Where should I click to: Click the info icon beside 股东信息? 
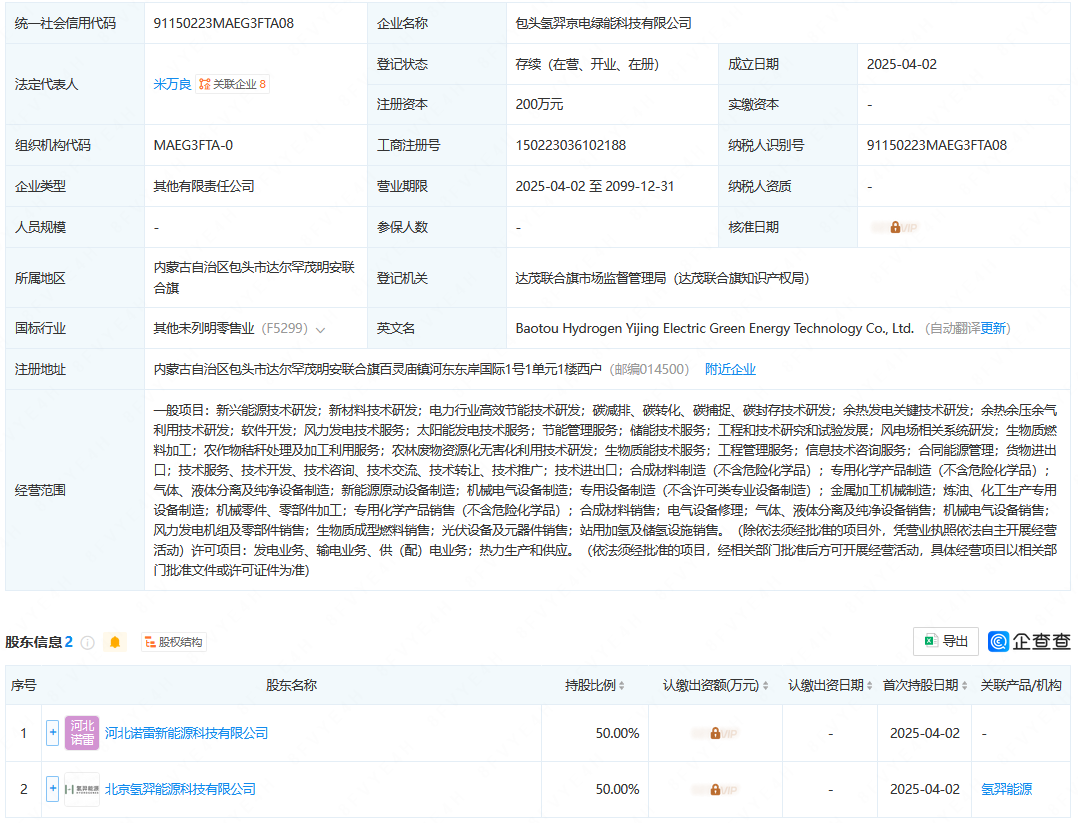[88, 642]
